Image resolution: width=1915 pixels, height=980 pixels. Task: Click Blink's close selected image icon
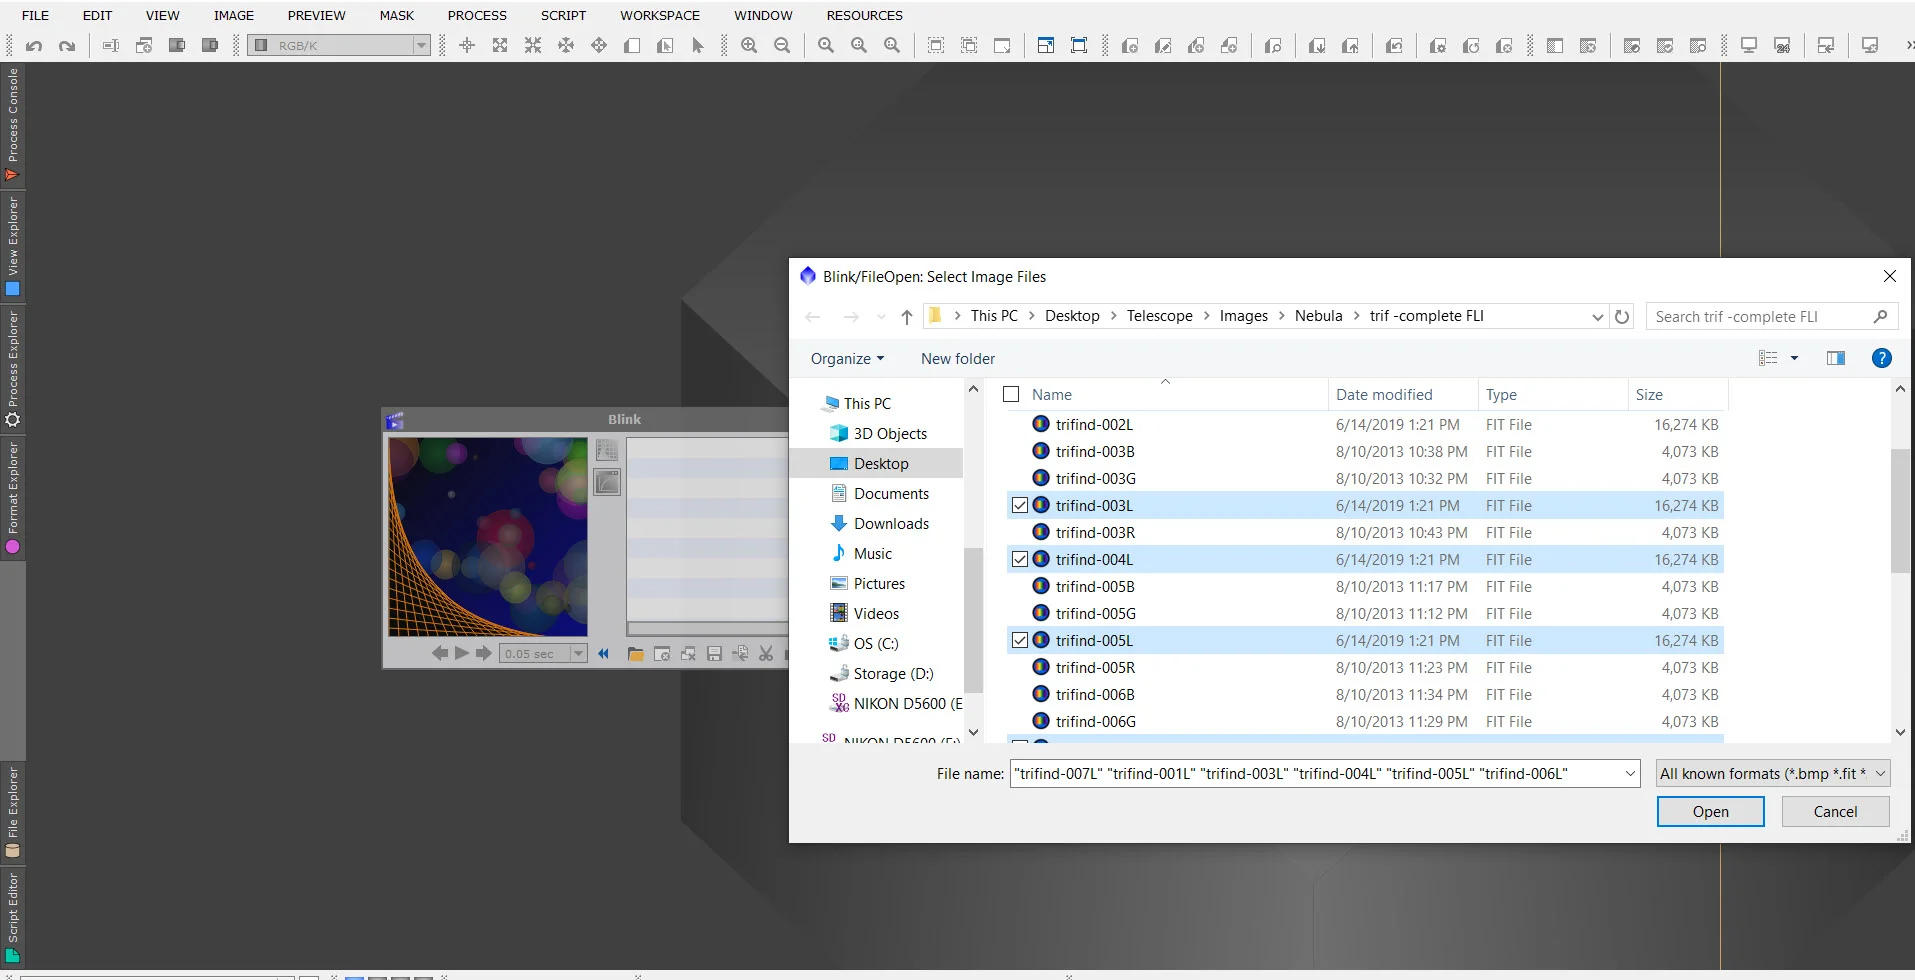coord(661,653)
